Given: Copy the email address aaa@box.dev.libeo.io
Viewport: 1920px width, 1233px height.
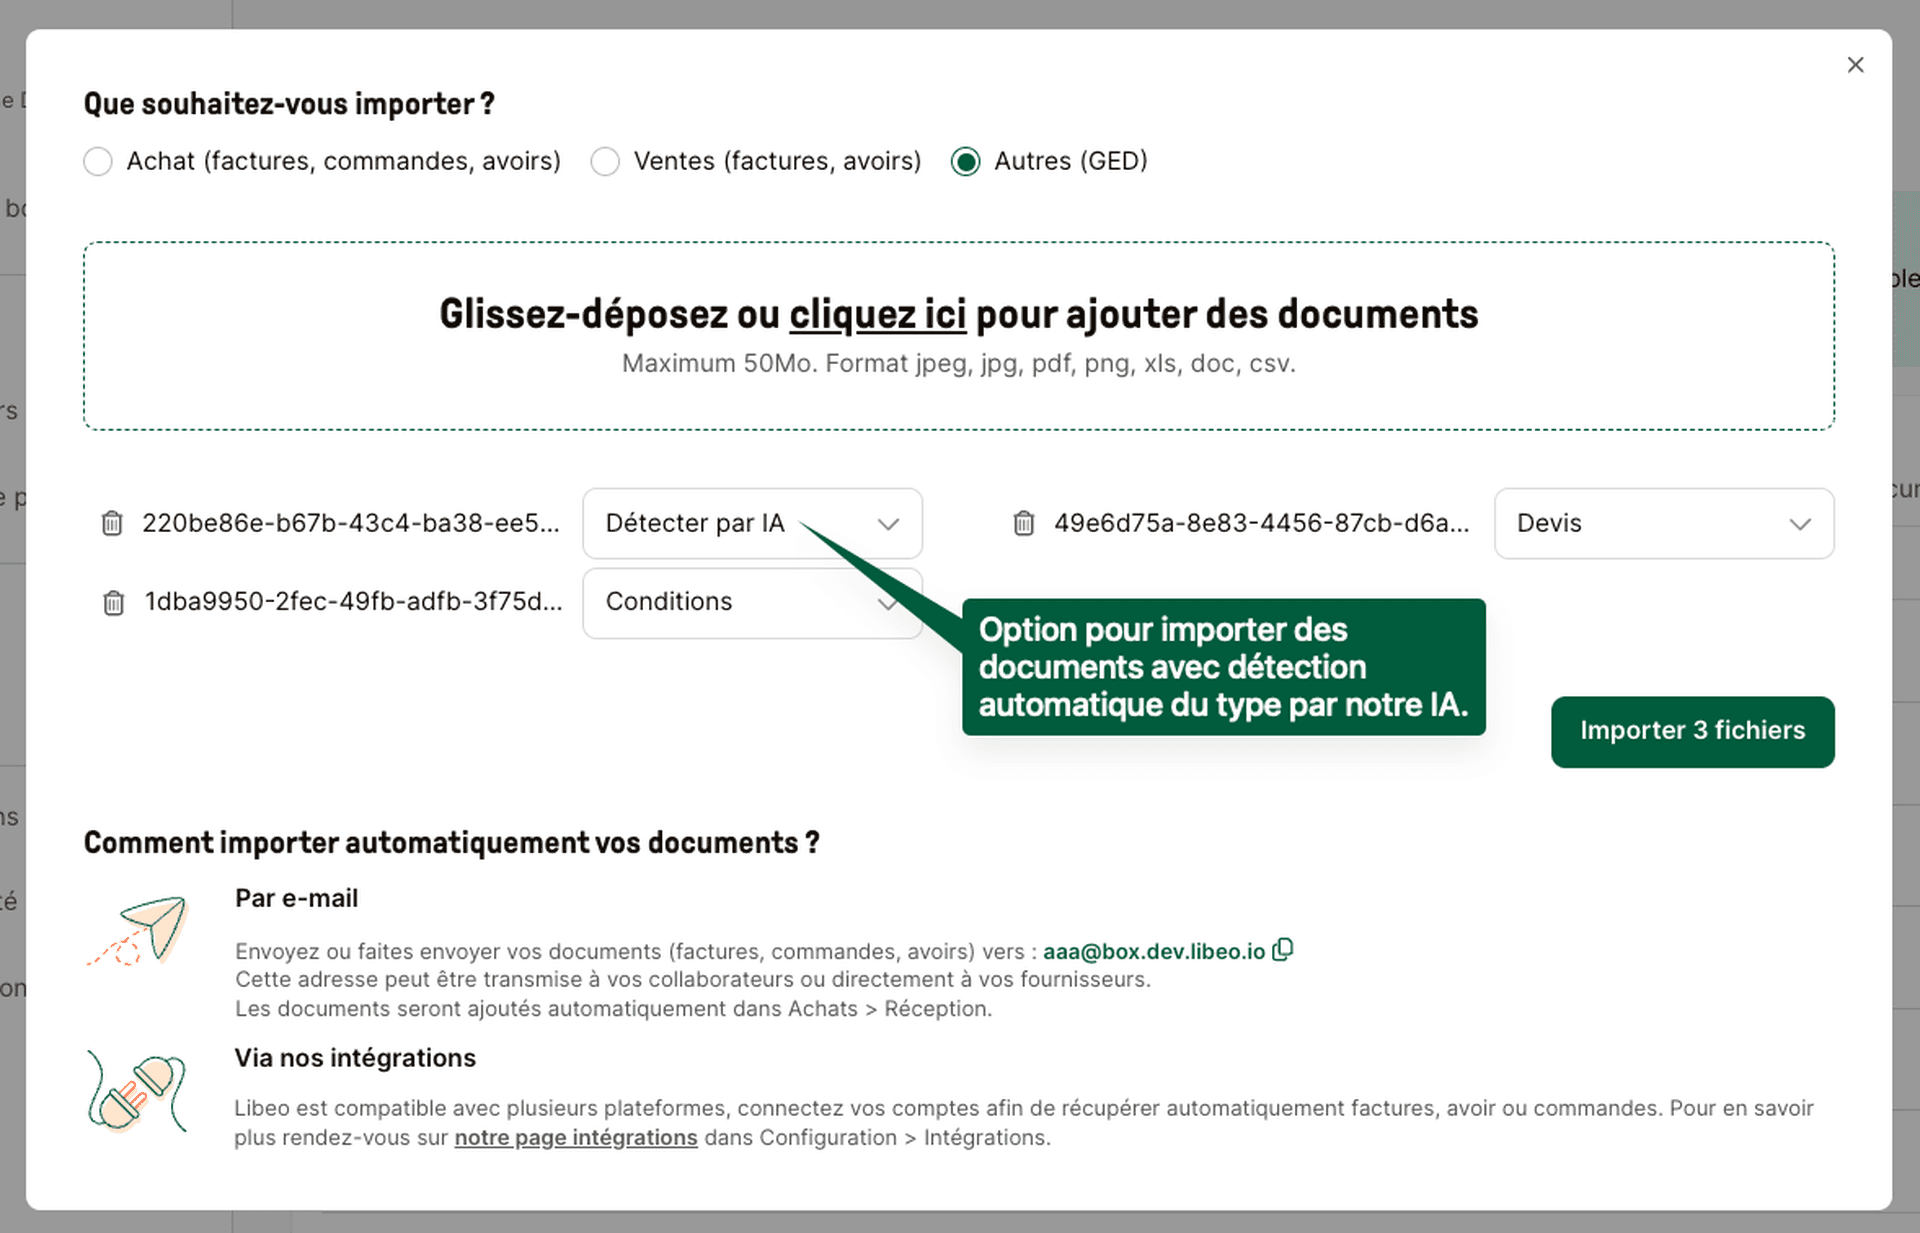Looking at the screenshot, I should coord(1283,950).
